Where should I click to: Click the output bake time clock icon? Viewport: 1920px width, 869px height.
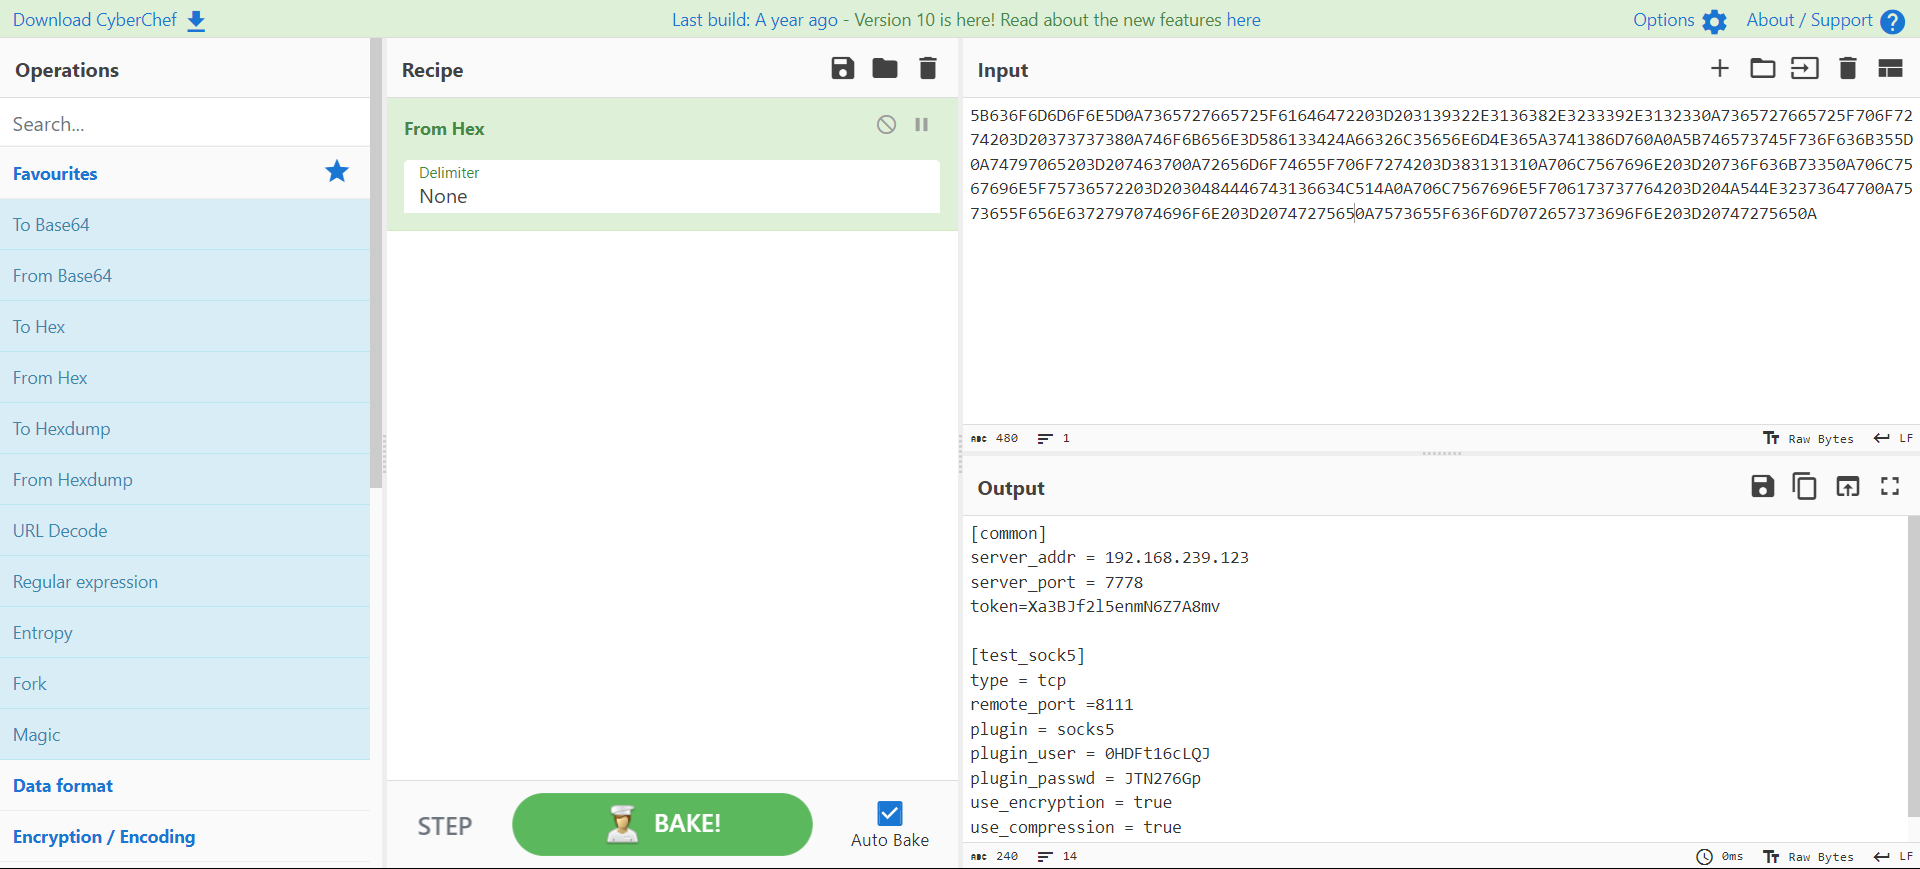click(x=1704, y=856)
